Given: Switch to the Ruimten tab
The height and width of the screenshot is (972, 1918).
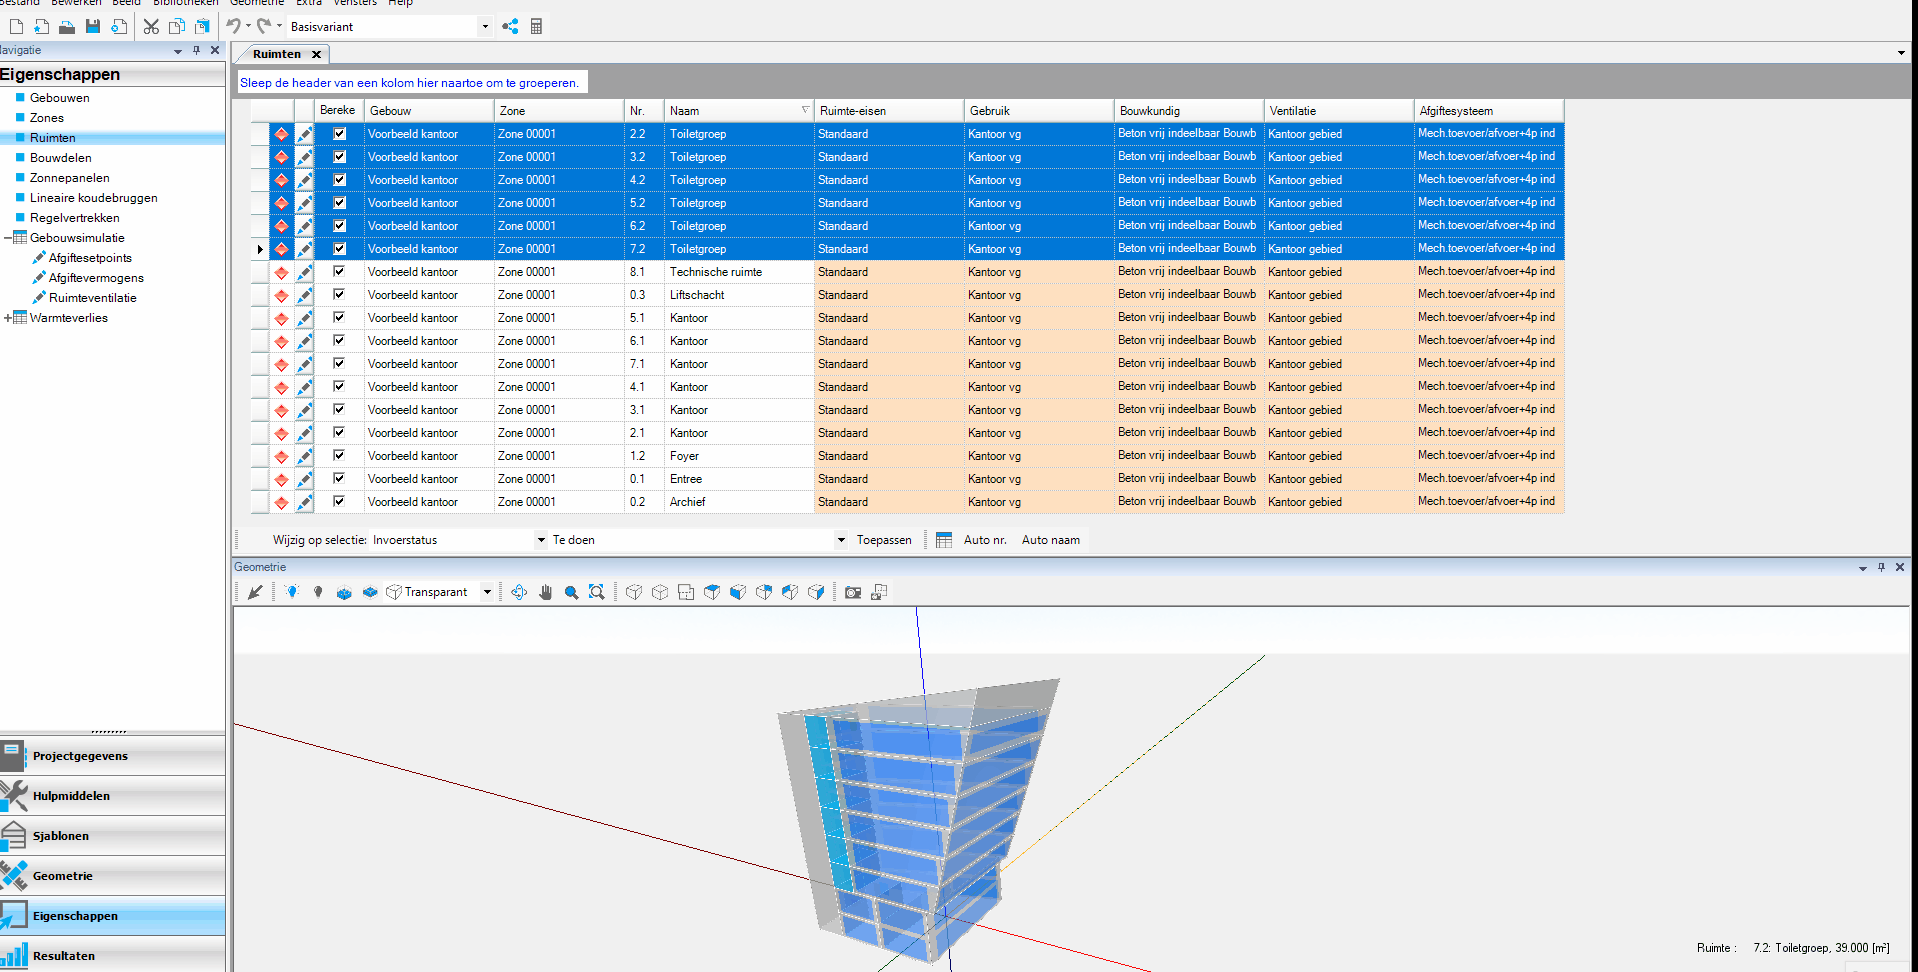Looking at the screenshot, I should click(277, 54).
